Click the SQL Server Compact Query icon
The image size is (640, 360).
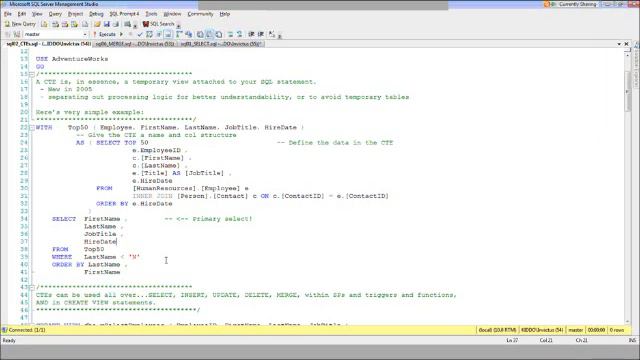pyautogui.click(x=85, y=24)
